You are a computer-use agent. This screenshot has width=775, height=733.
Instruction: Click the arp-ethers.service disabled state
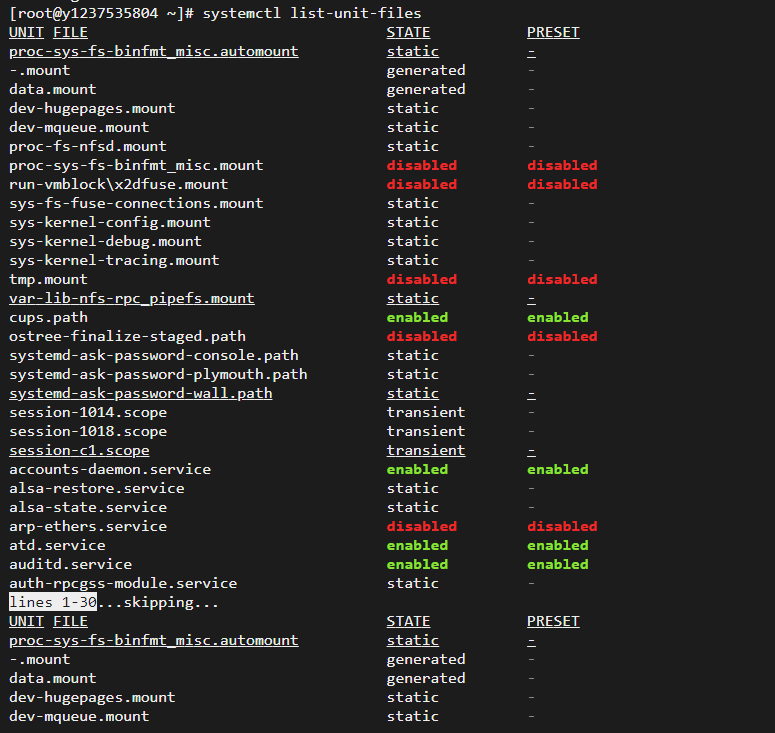pyautogui.click(x=422, y=526)
